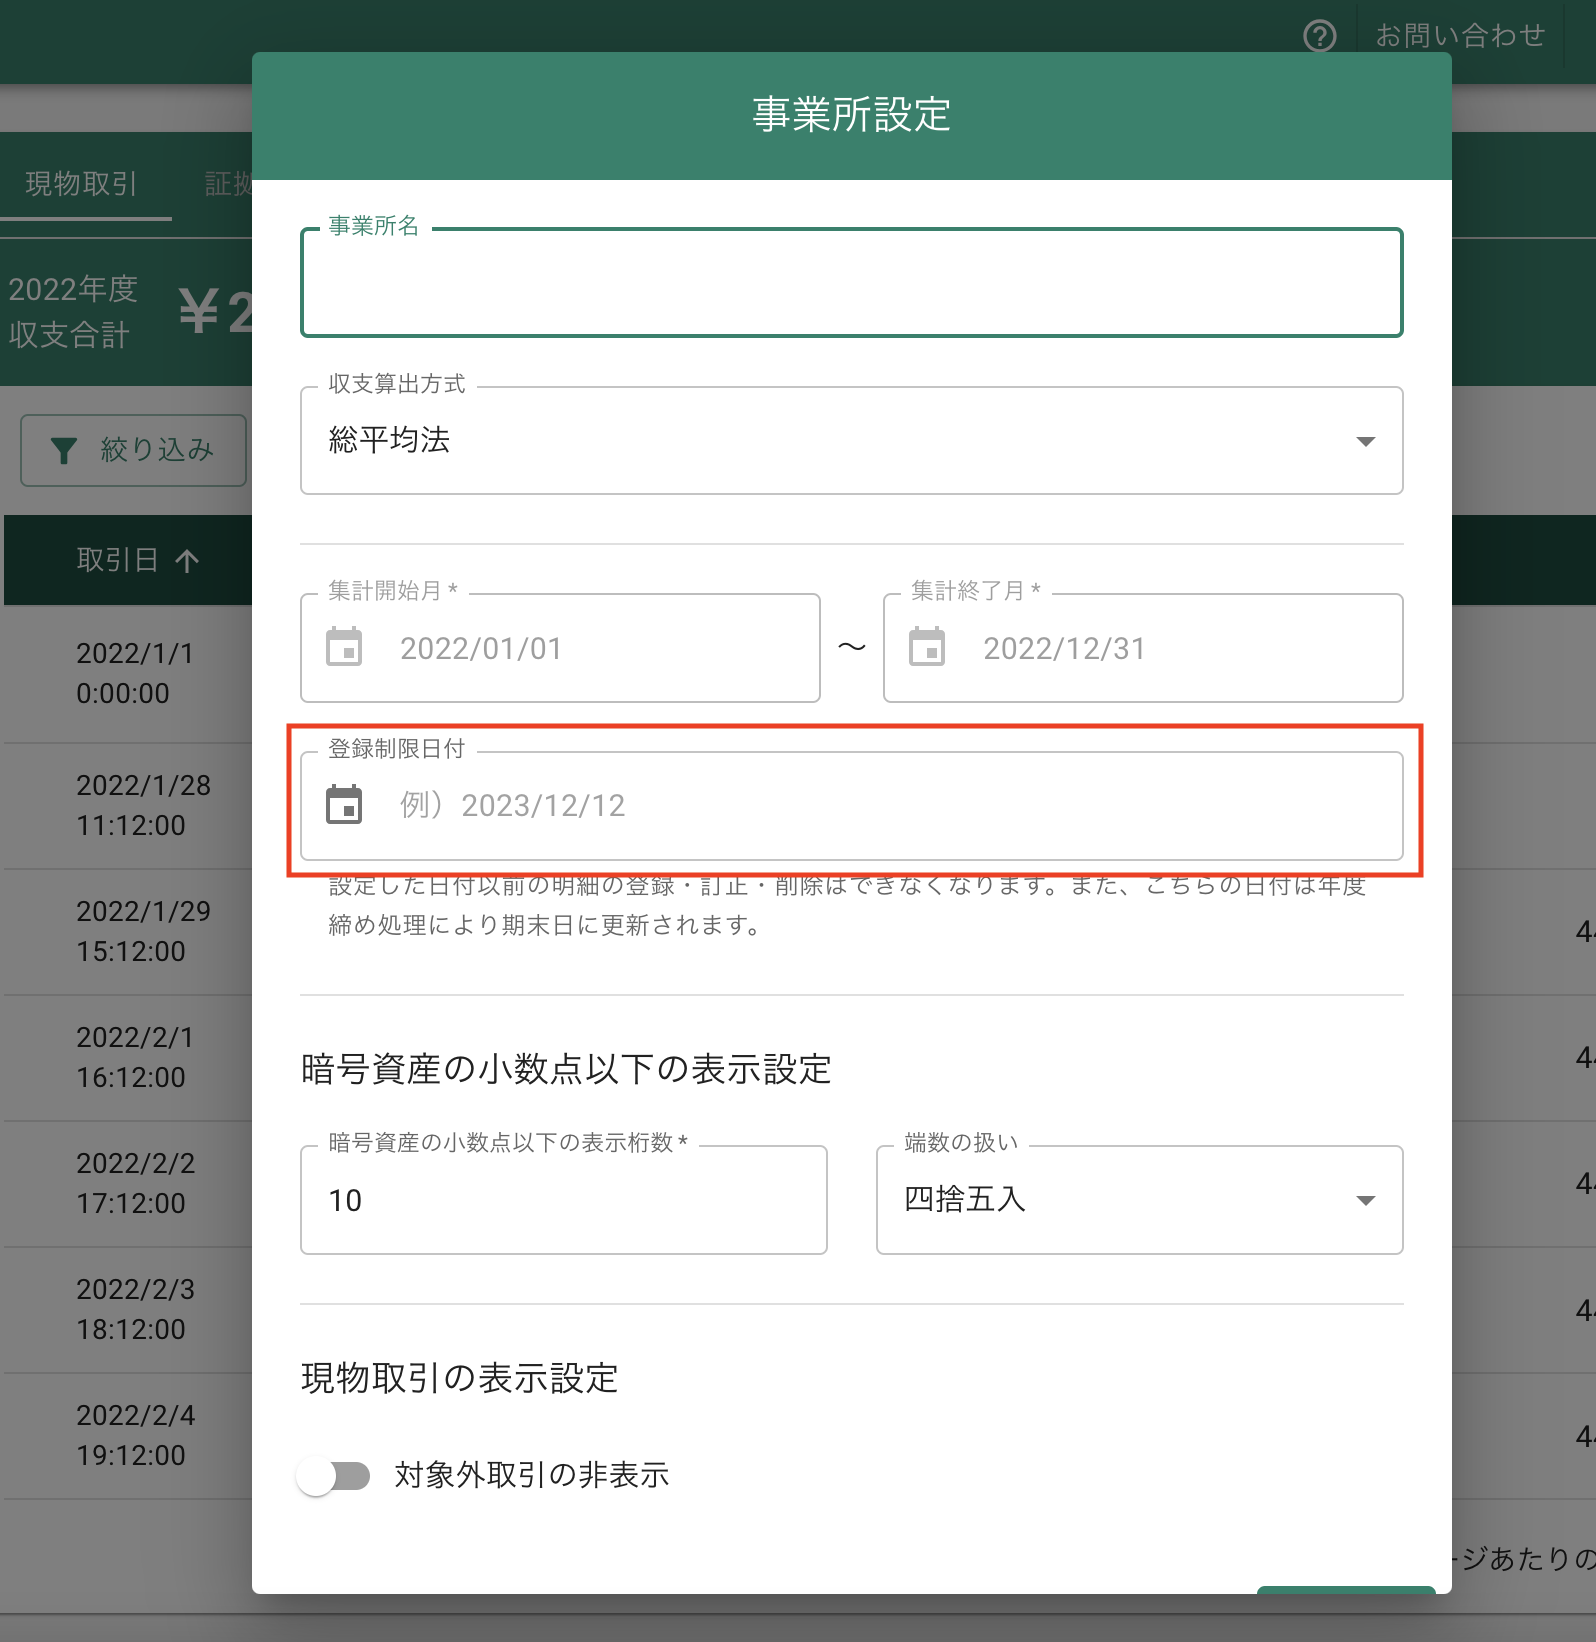Select row dated 2022/1/1 0:00:00
Viewport: 1596px width, 1642px height.
128,673
